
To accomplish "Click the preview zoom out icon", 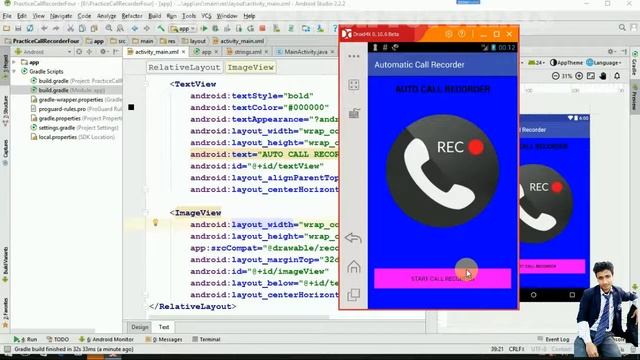I will pos(556,76).
